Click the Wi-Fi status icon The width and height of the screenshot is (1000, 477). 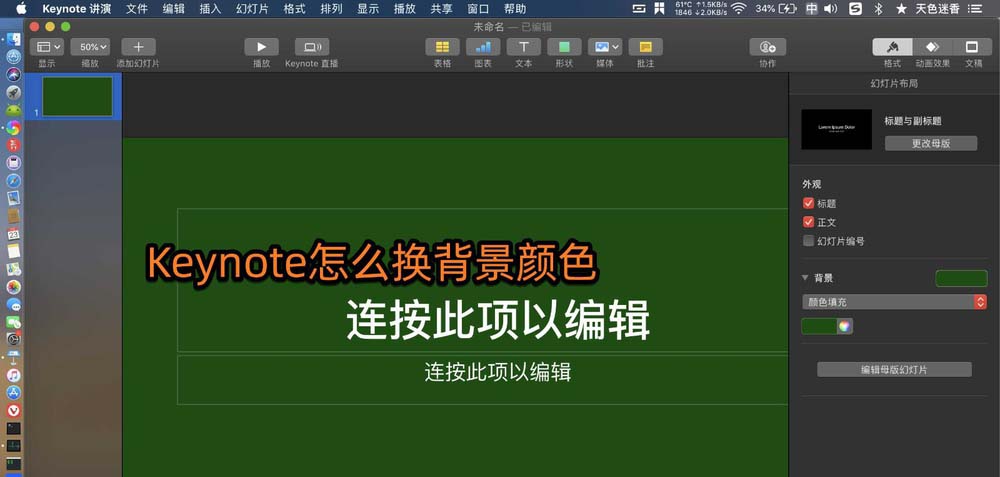(739, 8)
